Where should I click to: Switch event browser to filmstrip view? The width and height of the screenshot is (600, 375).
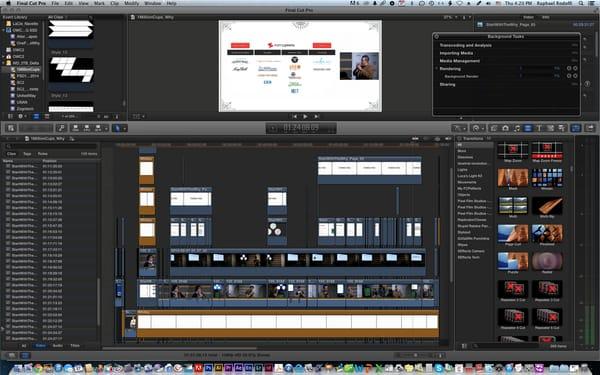36,116
